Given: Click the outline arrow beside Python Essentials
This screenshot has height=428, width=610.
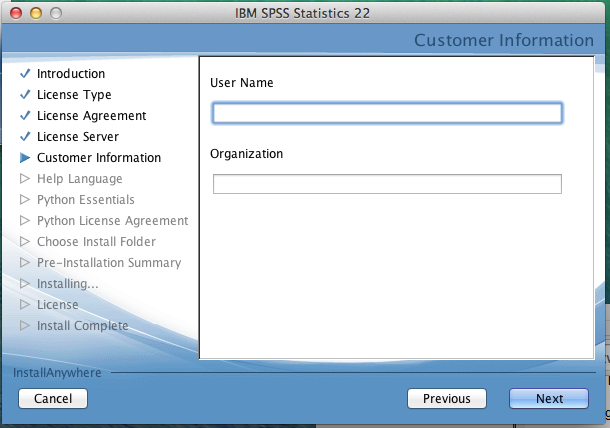Looking at the screenshot, I should pyautogui.click(x=25, y=200).
